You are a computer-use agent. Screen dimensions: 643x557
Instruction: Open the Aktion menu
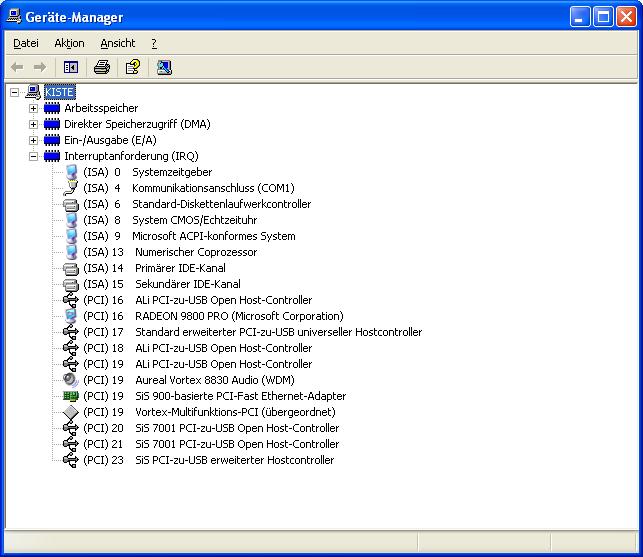[x=69, y=43]
